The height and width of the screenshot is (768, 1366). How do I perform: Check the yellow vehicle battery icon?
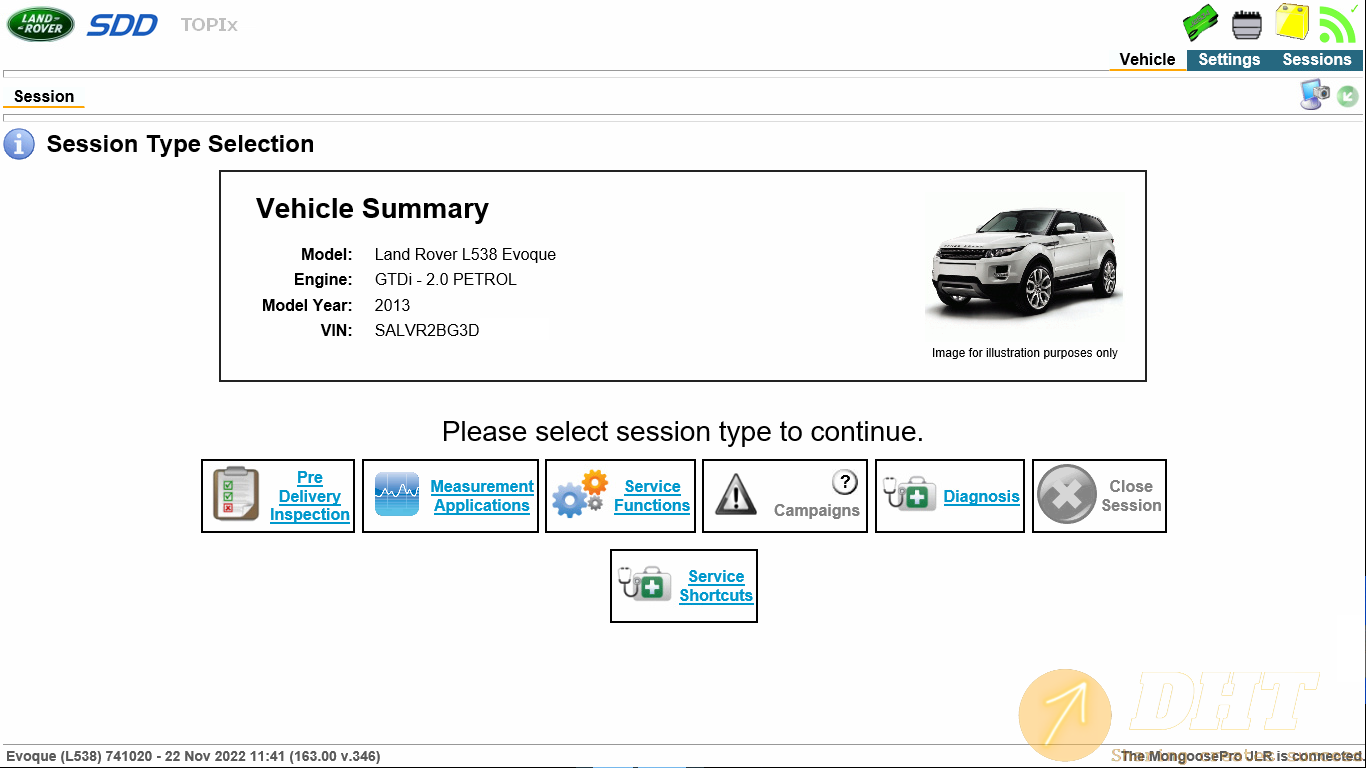point(1292,21)
